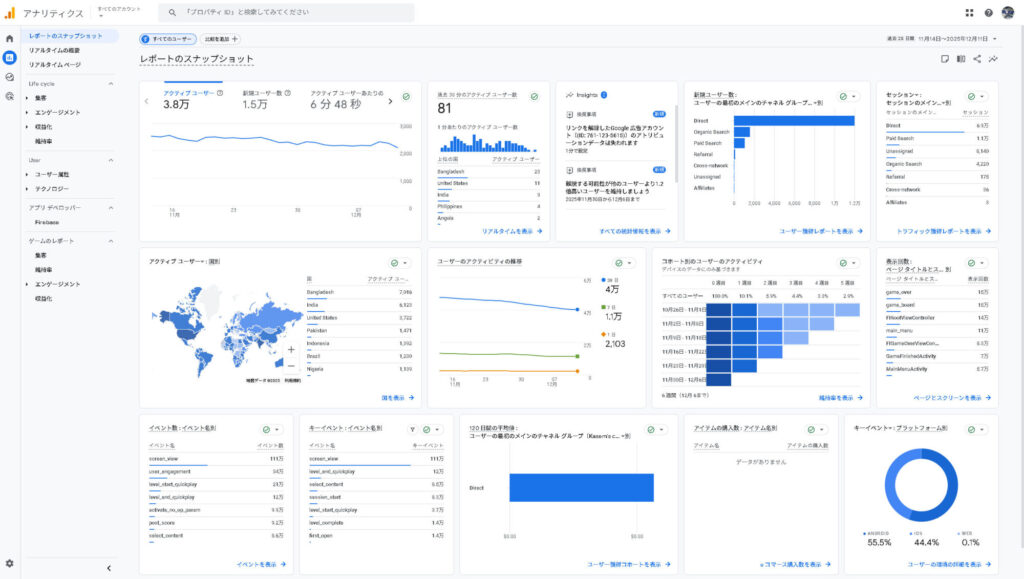The width and height of the screenshot is (1024, 579).
Task: Click the add note icon
Action: tap(944, 58)
